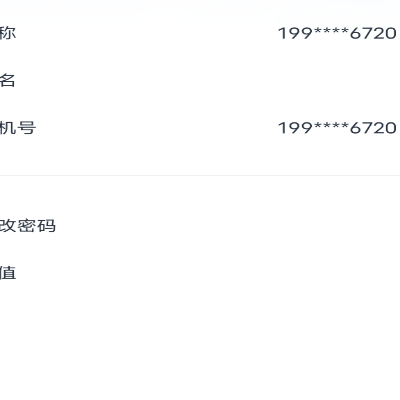This screenshot has height=400, width=400.
Task: Tap the empty value field of 名 row
Action: [x=300, y=81]
